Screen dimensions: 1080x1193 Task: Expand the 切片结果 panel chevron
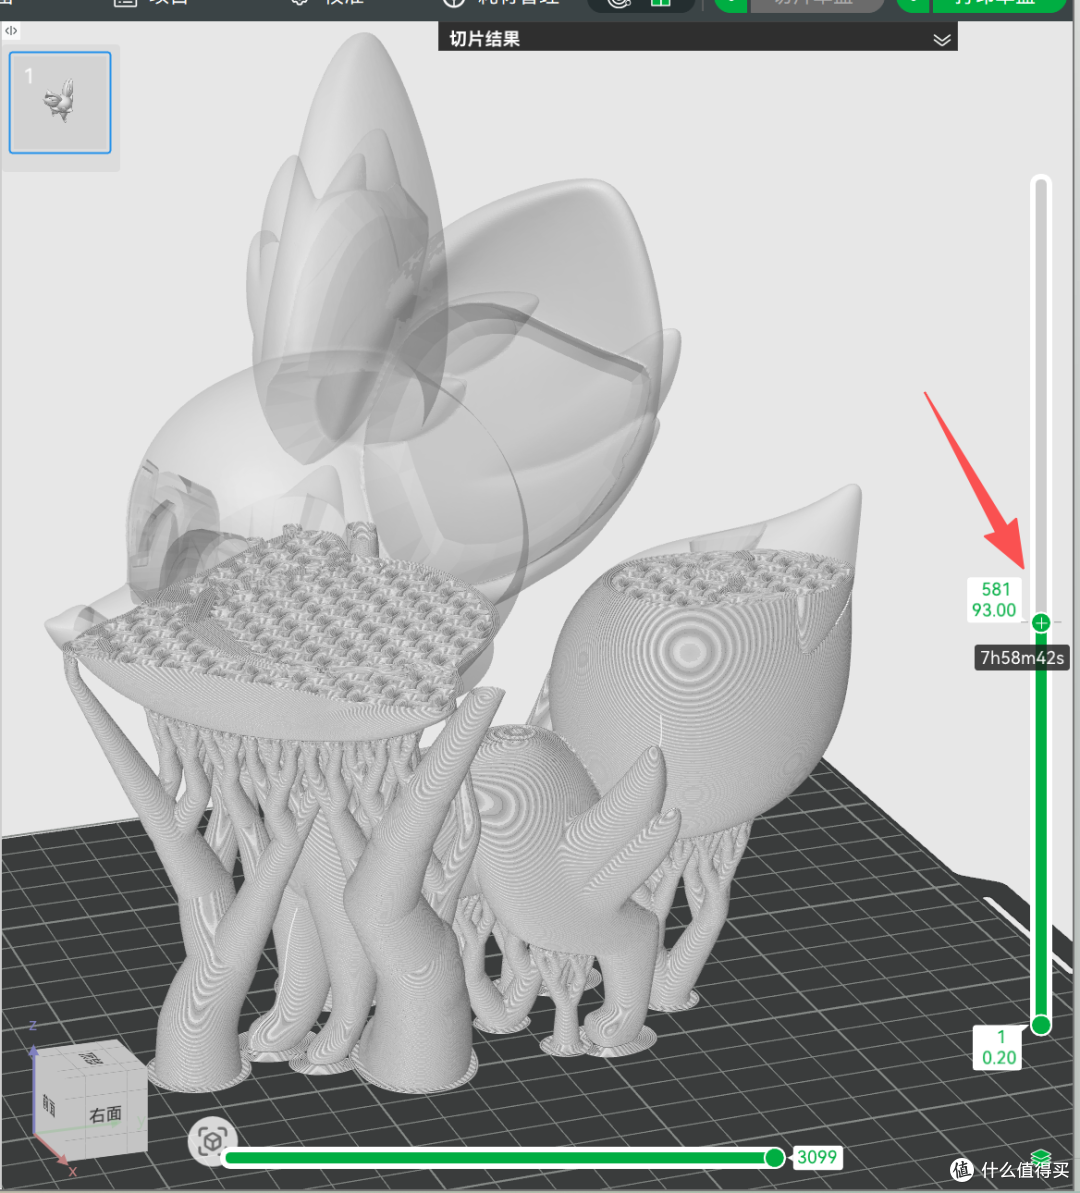pyautogui.click(x=941, y=40)
